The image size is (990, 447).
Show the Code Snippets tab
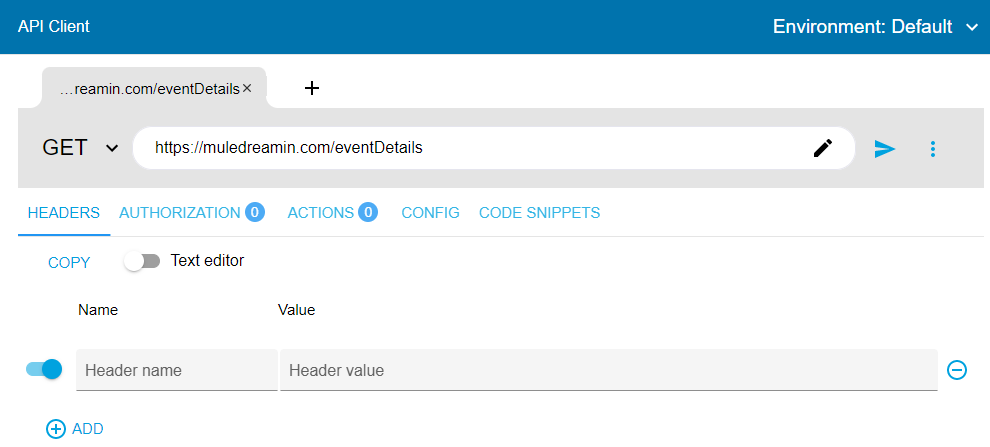tap(539, 213)
